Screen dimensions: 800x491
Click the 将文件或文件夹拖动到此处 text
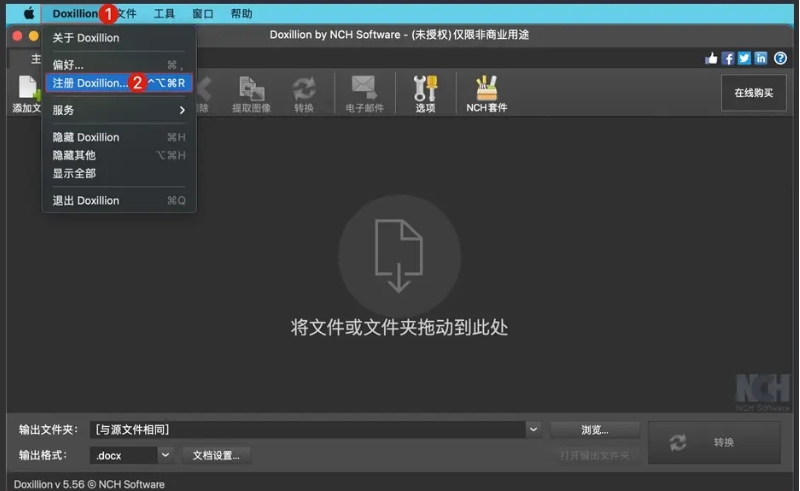tap(399, 328)
